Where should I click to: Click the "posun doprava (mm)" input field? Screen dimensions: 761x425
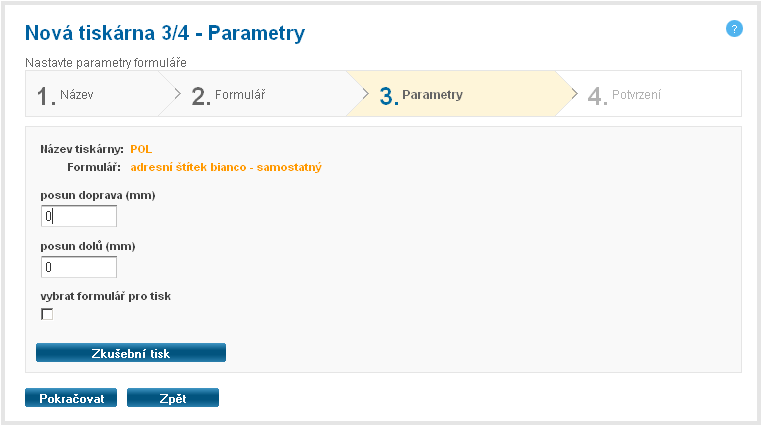(79, 216)
